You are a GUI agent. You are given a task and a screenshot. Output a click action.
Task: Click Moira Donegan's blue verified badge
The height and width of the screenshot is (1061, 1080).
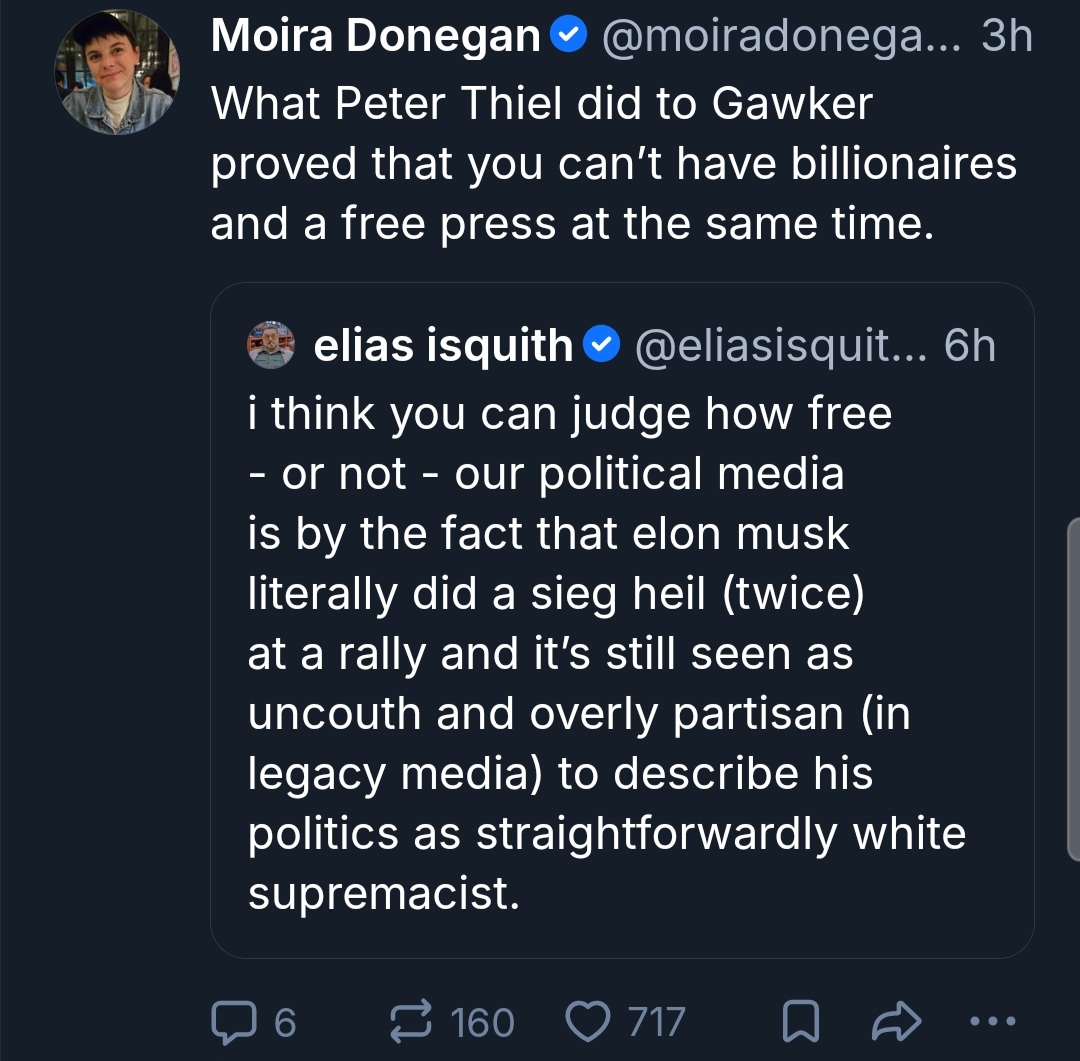click(568, 37)
